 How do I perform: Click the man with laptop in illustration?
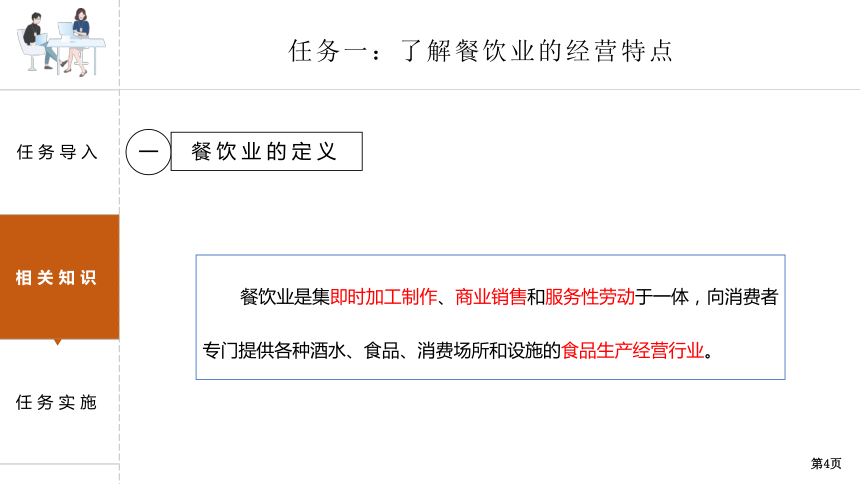(39, 41)
